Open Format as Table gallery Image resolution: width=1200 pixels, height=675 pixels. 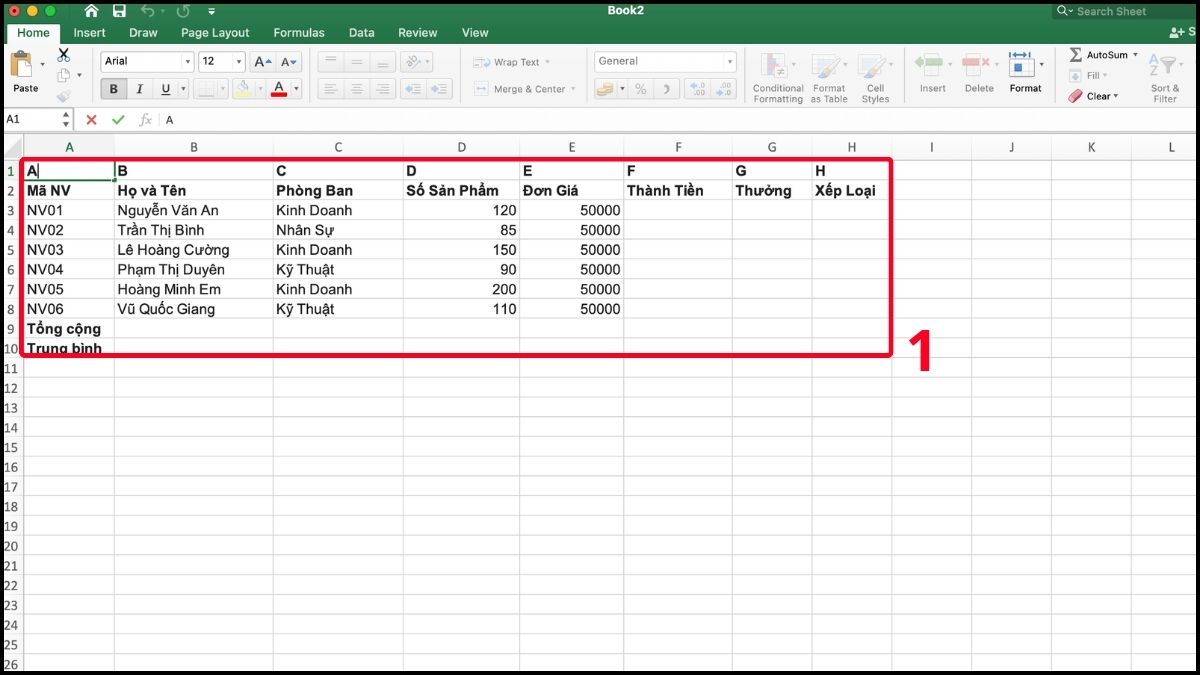click(x=829, y=79)
